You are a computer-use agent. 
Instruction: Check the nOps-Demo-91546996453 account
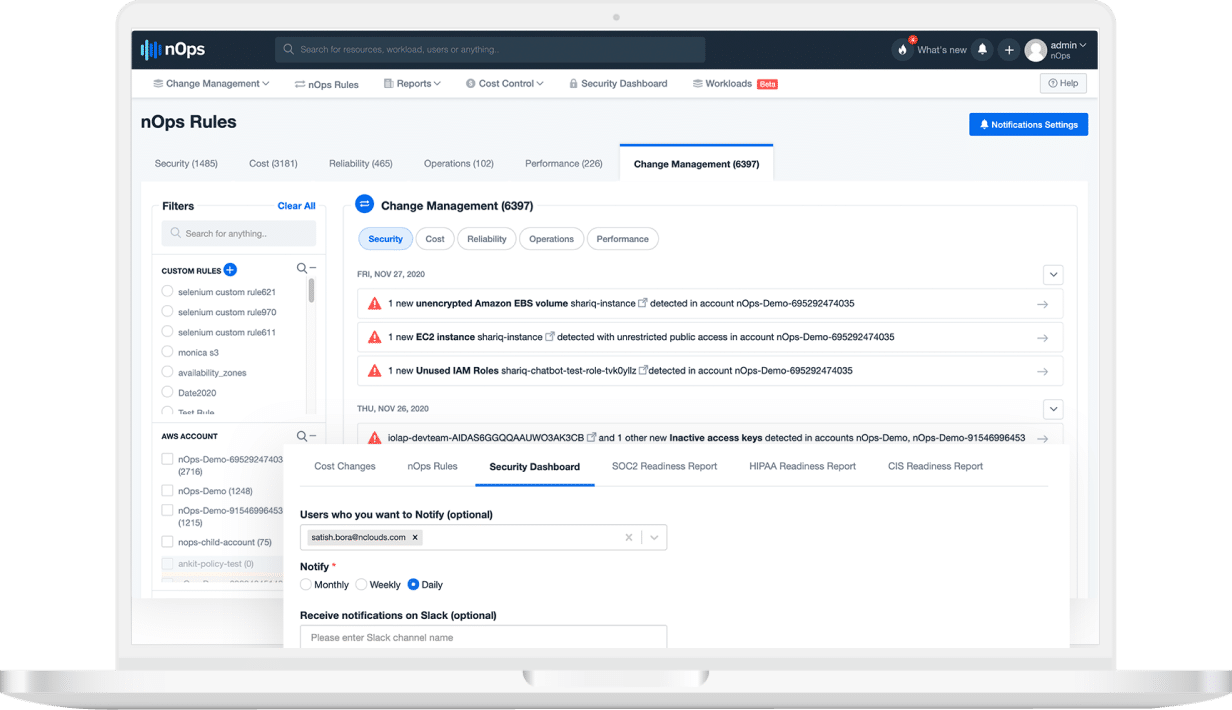[168, 510]
